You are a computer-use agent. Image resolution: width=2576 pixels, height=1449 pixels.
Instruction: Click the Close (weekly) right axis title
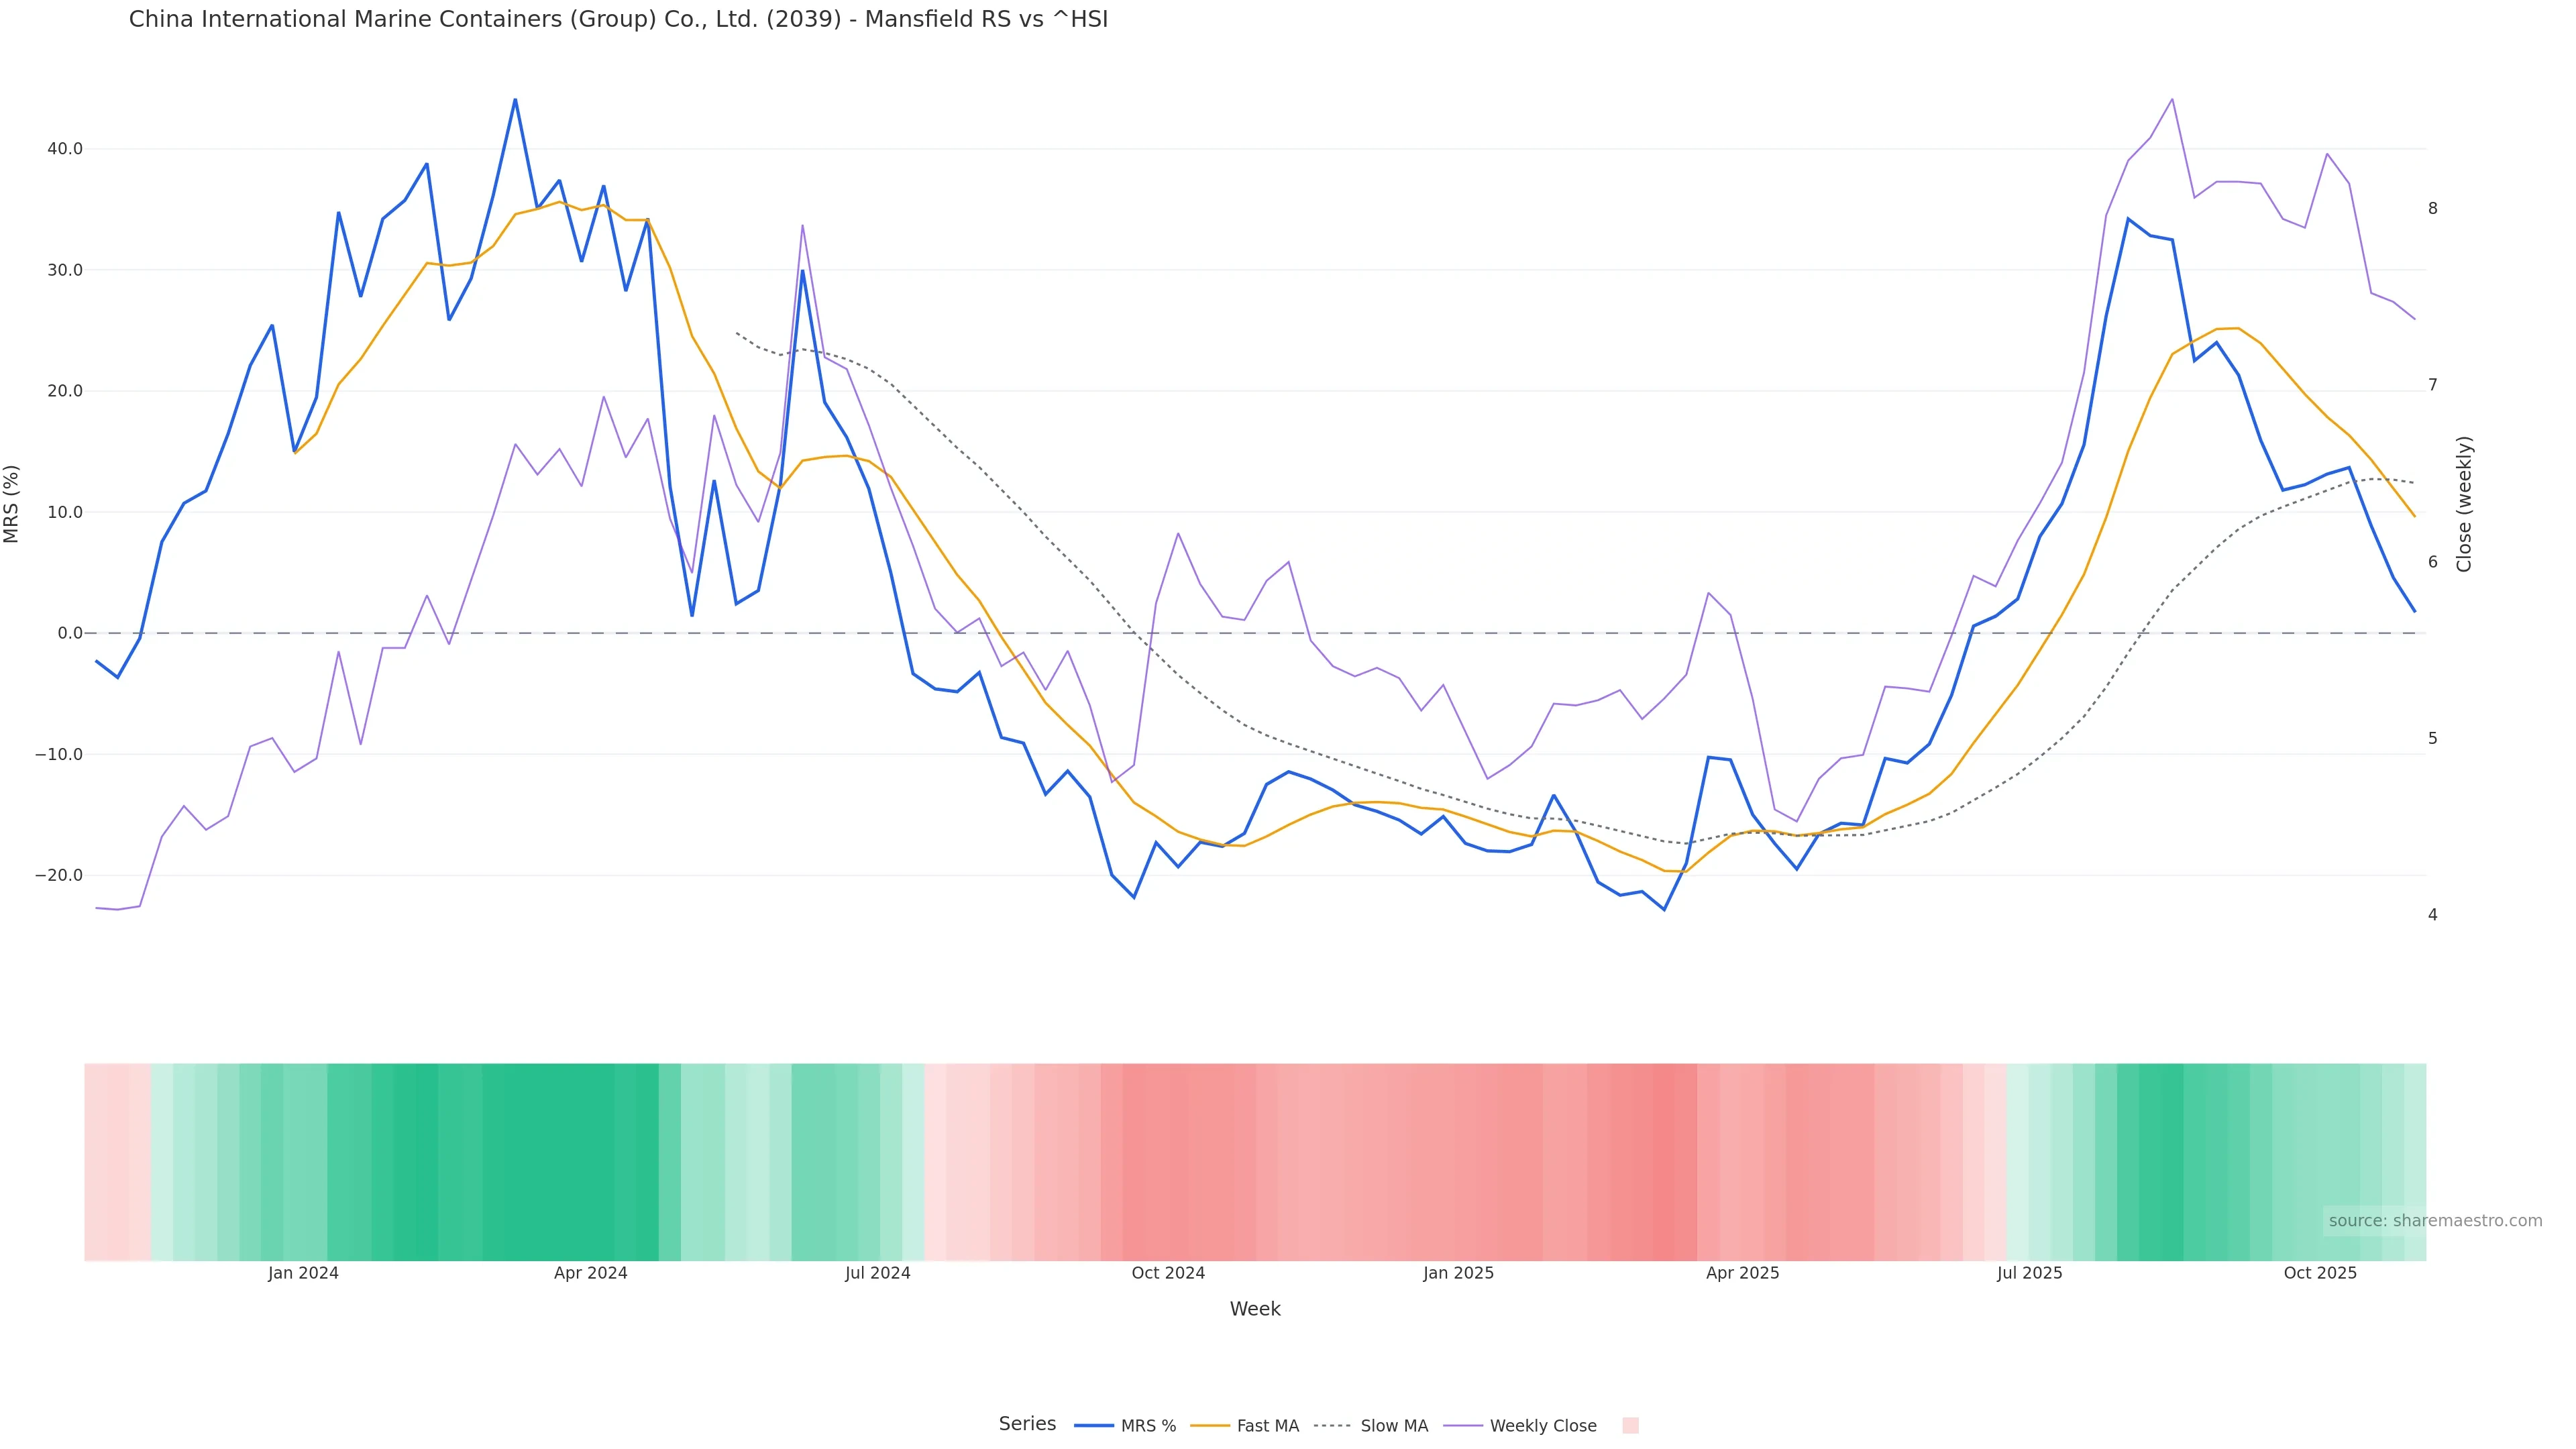click(2464, 503)
